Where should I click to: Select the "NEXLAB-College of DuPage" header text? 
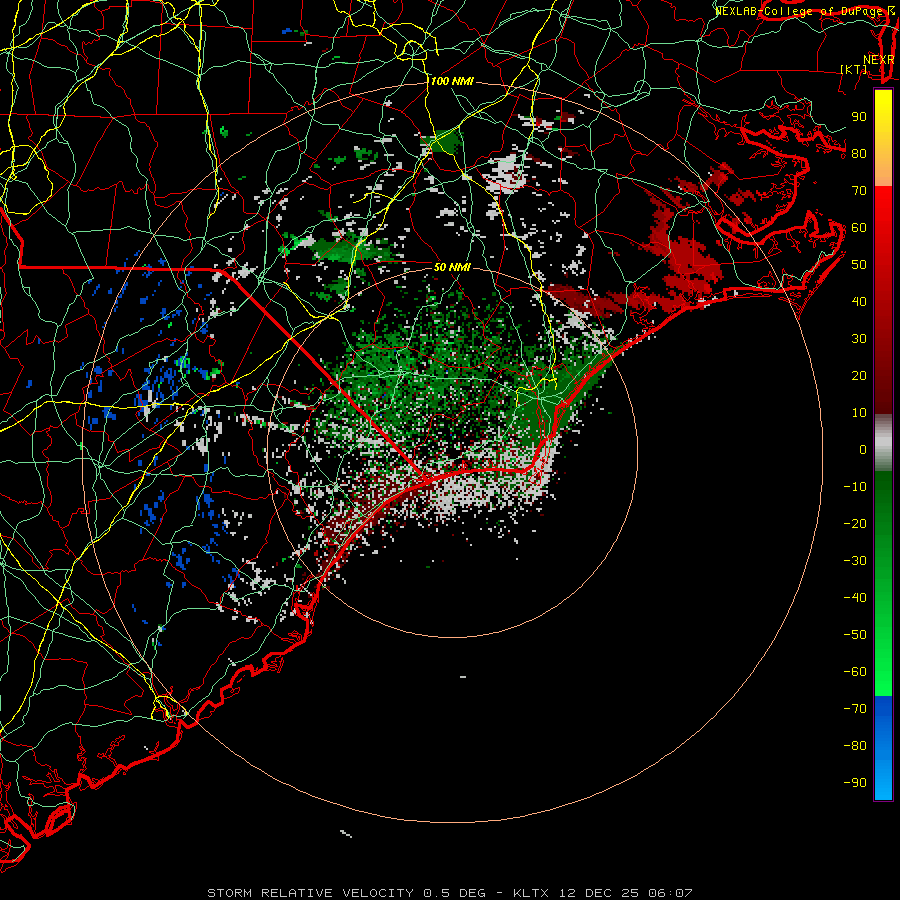coord(798,11)
